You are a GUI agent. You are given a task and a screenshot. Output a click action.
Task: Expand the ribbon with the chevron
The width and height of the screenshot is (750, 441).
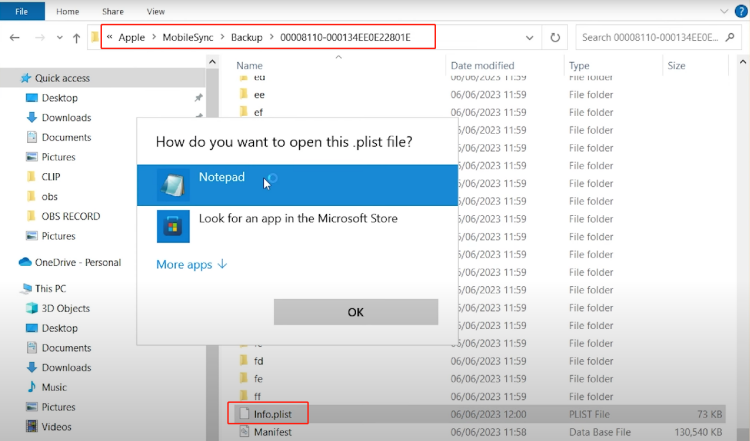[724, 11]
